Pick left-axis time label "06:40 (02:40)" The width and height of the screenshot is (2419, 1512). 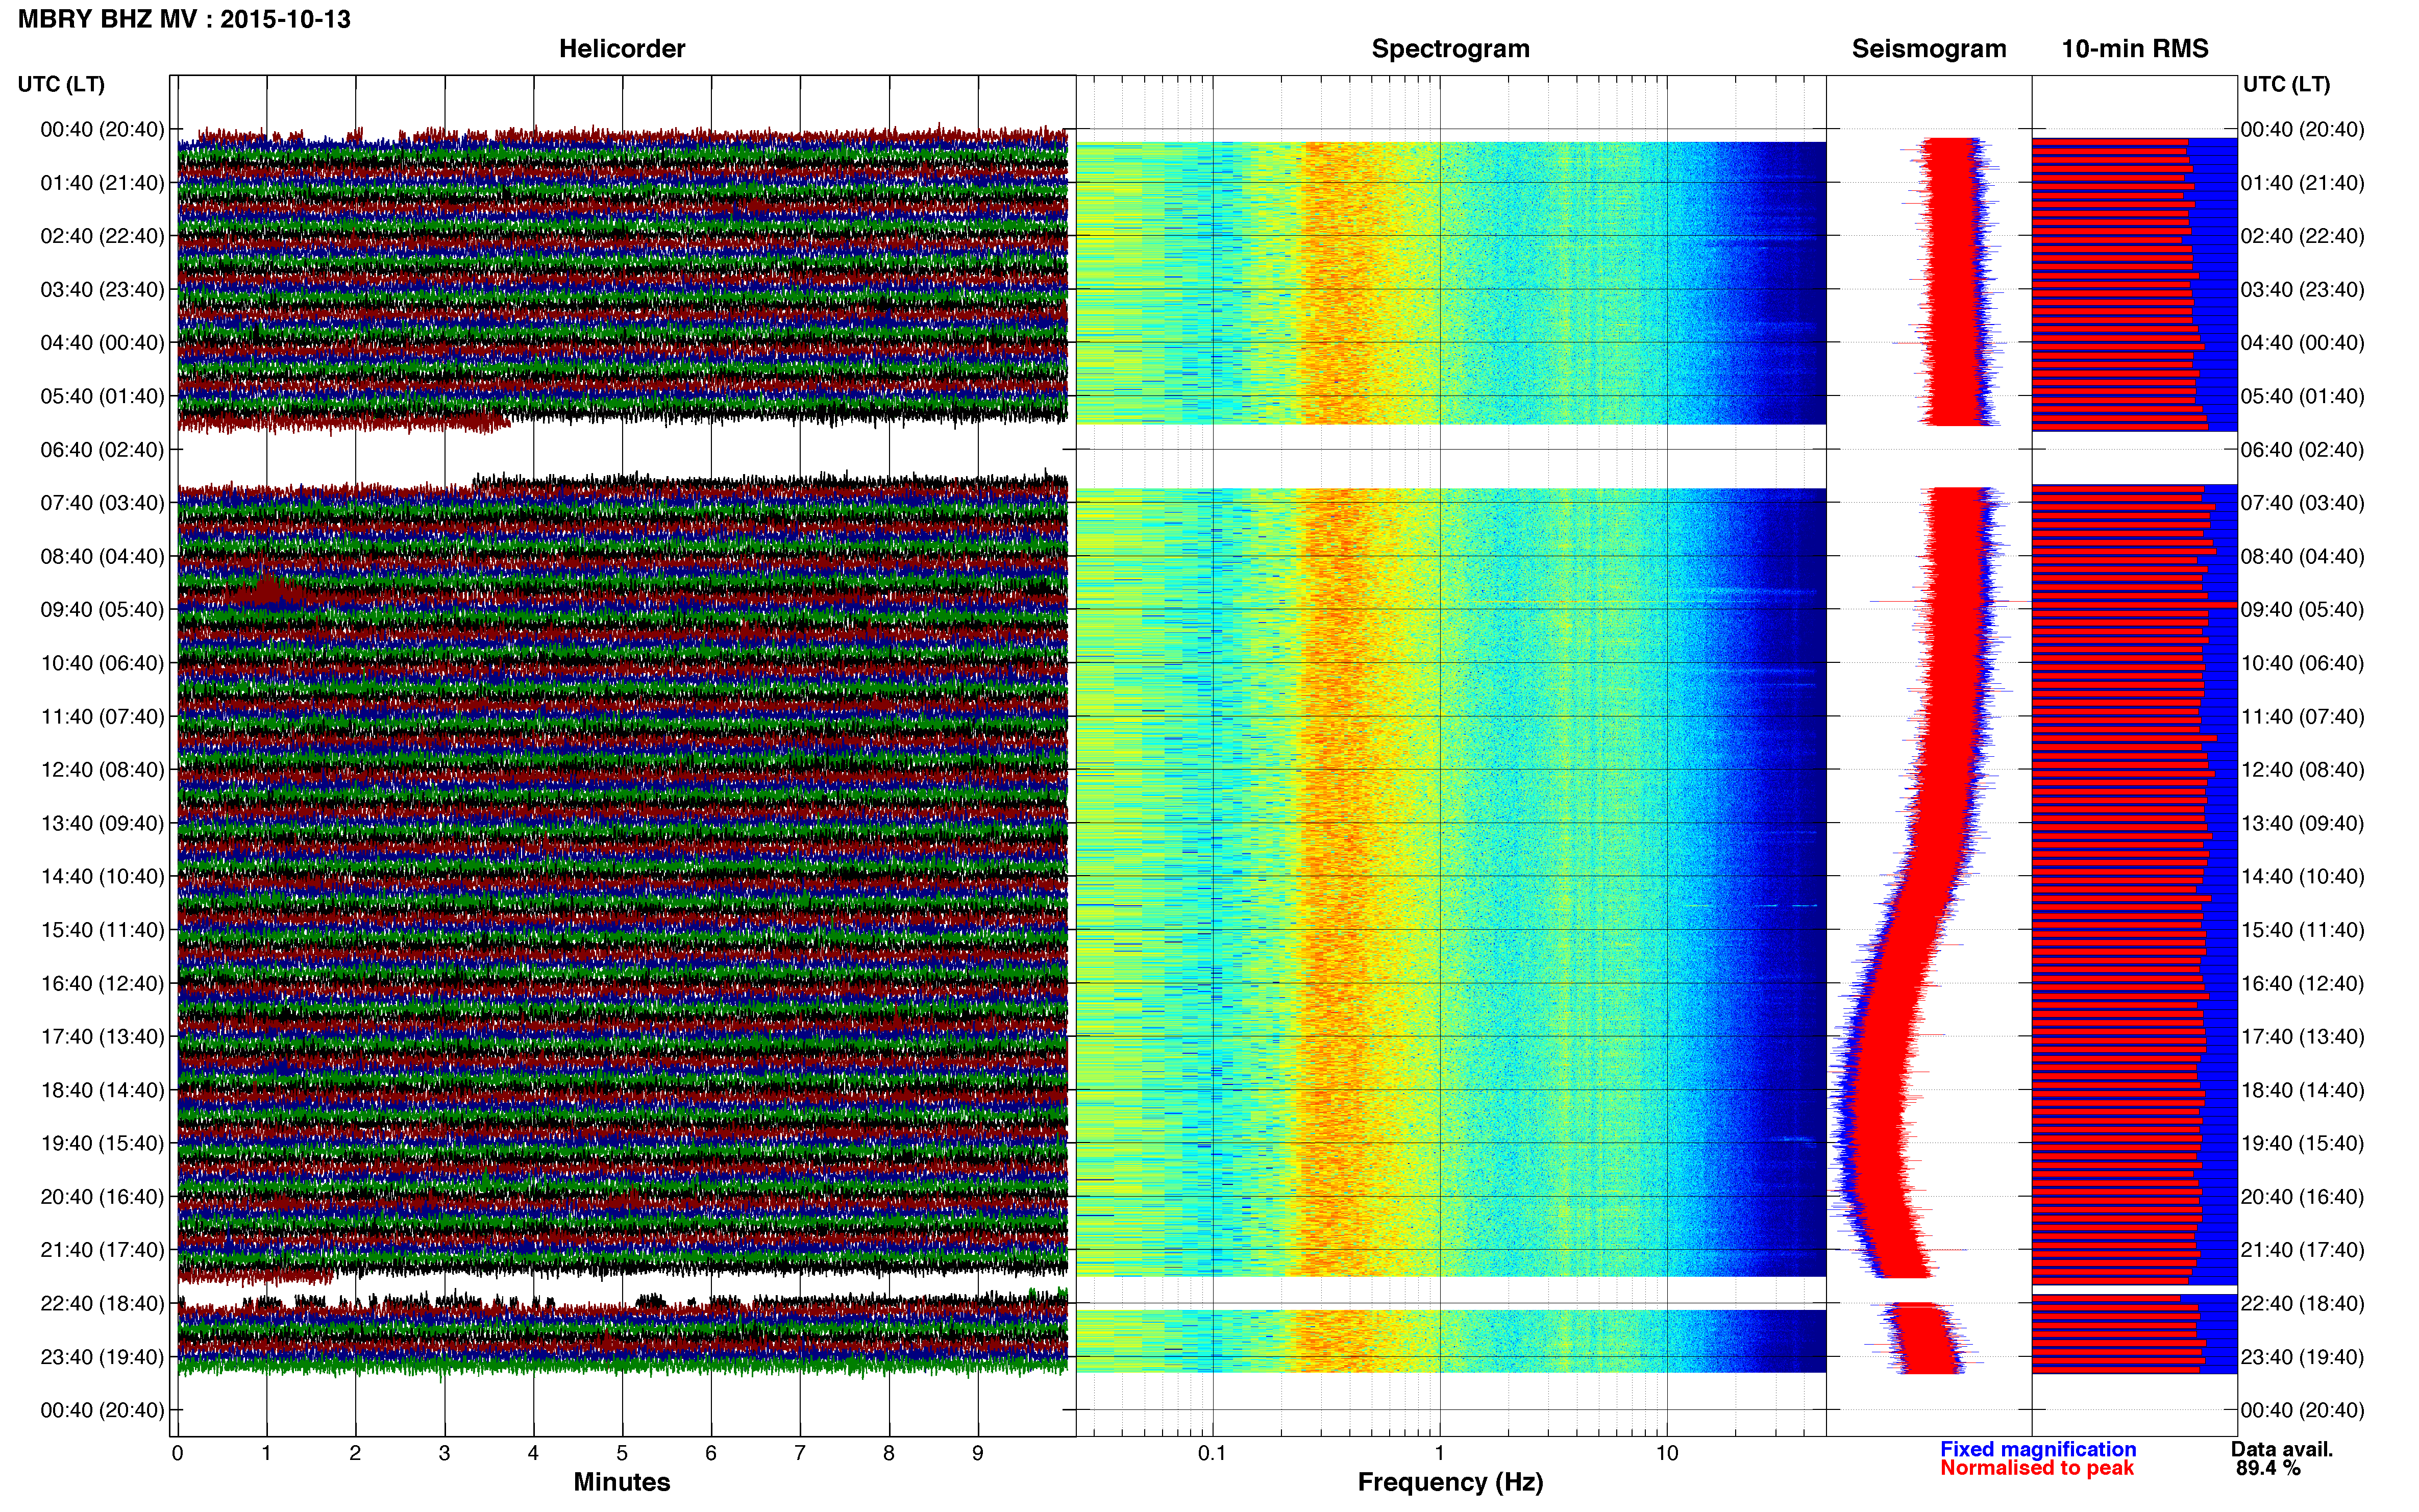[x=102, y=450]
